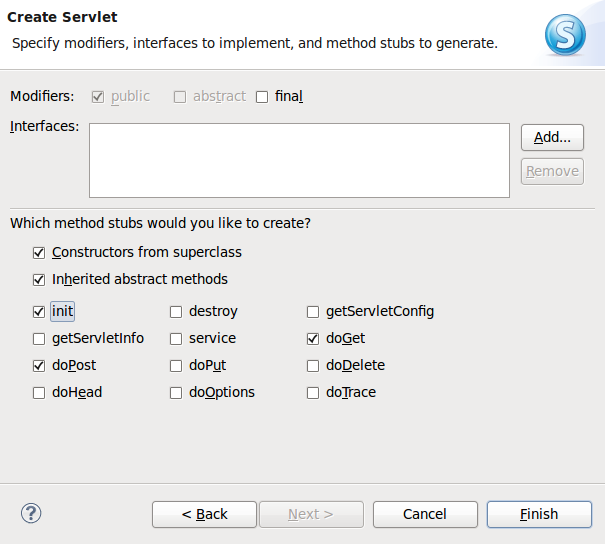Tick the doOptions checkbox

click(176, 393)
